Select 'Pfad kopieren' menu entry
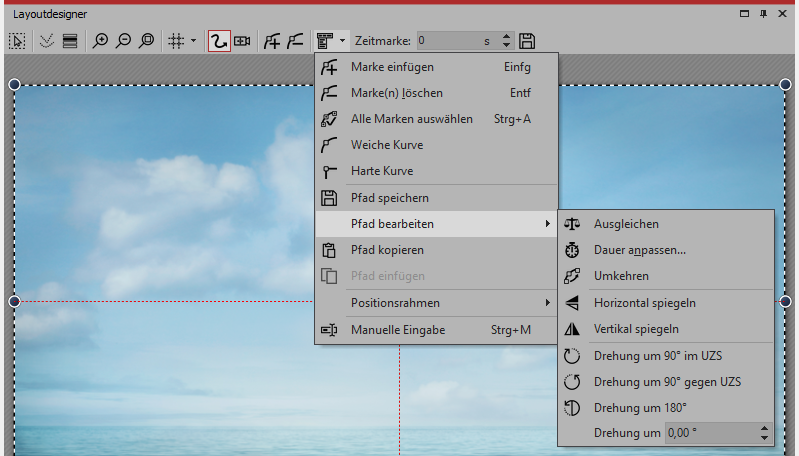Viewport: 799px width, 456px height. (387, 250)
